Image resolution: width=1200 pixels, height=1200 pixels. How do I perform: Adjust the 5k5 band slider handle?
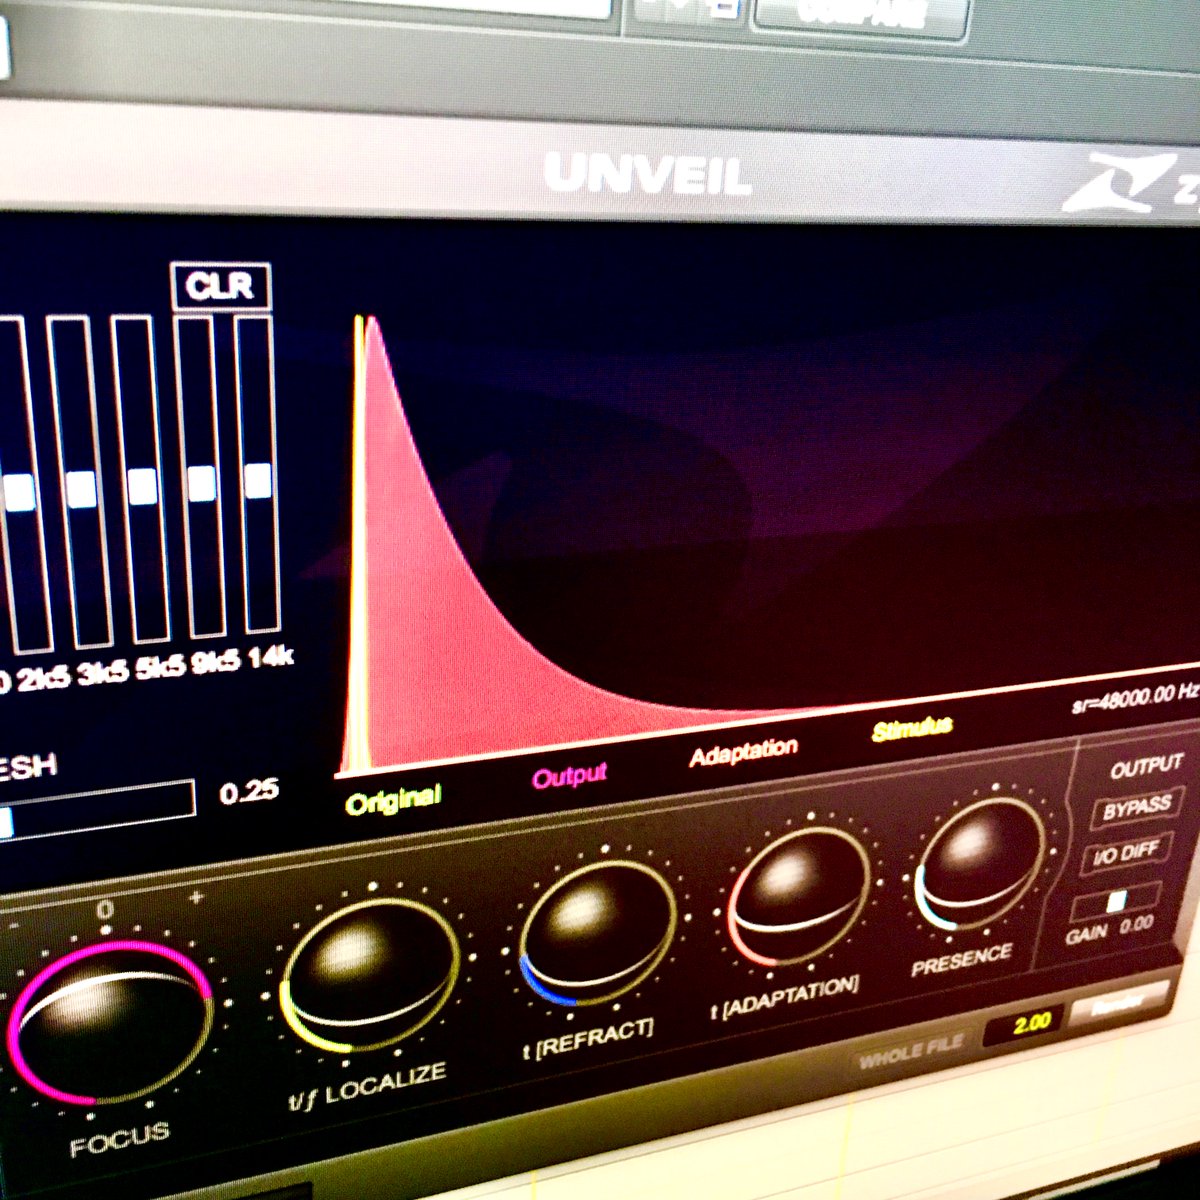tap(142, 486)
